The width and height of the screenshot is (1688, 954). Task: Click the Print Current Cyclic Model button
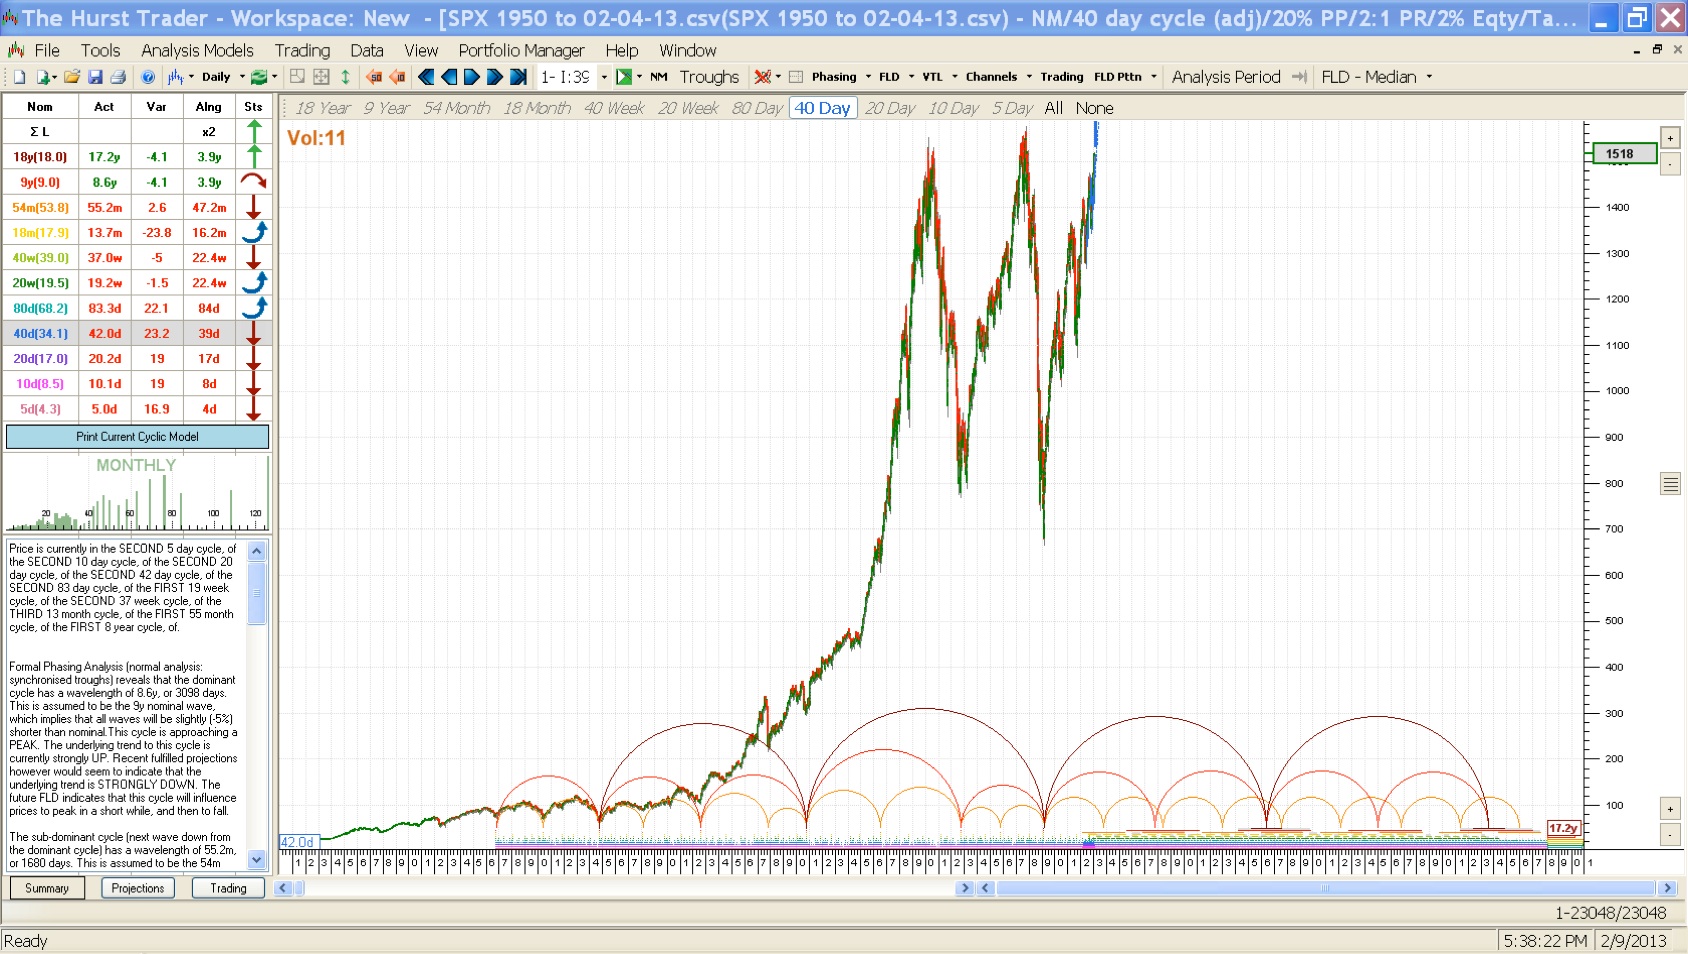click(137, 437)
